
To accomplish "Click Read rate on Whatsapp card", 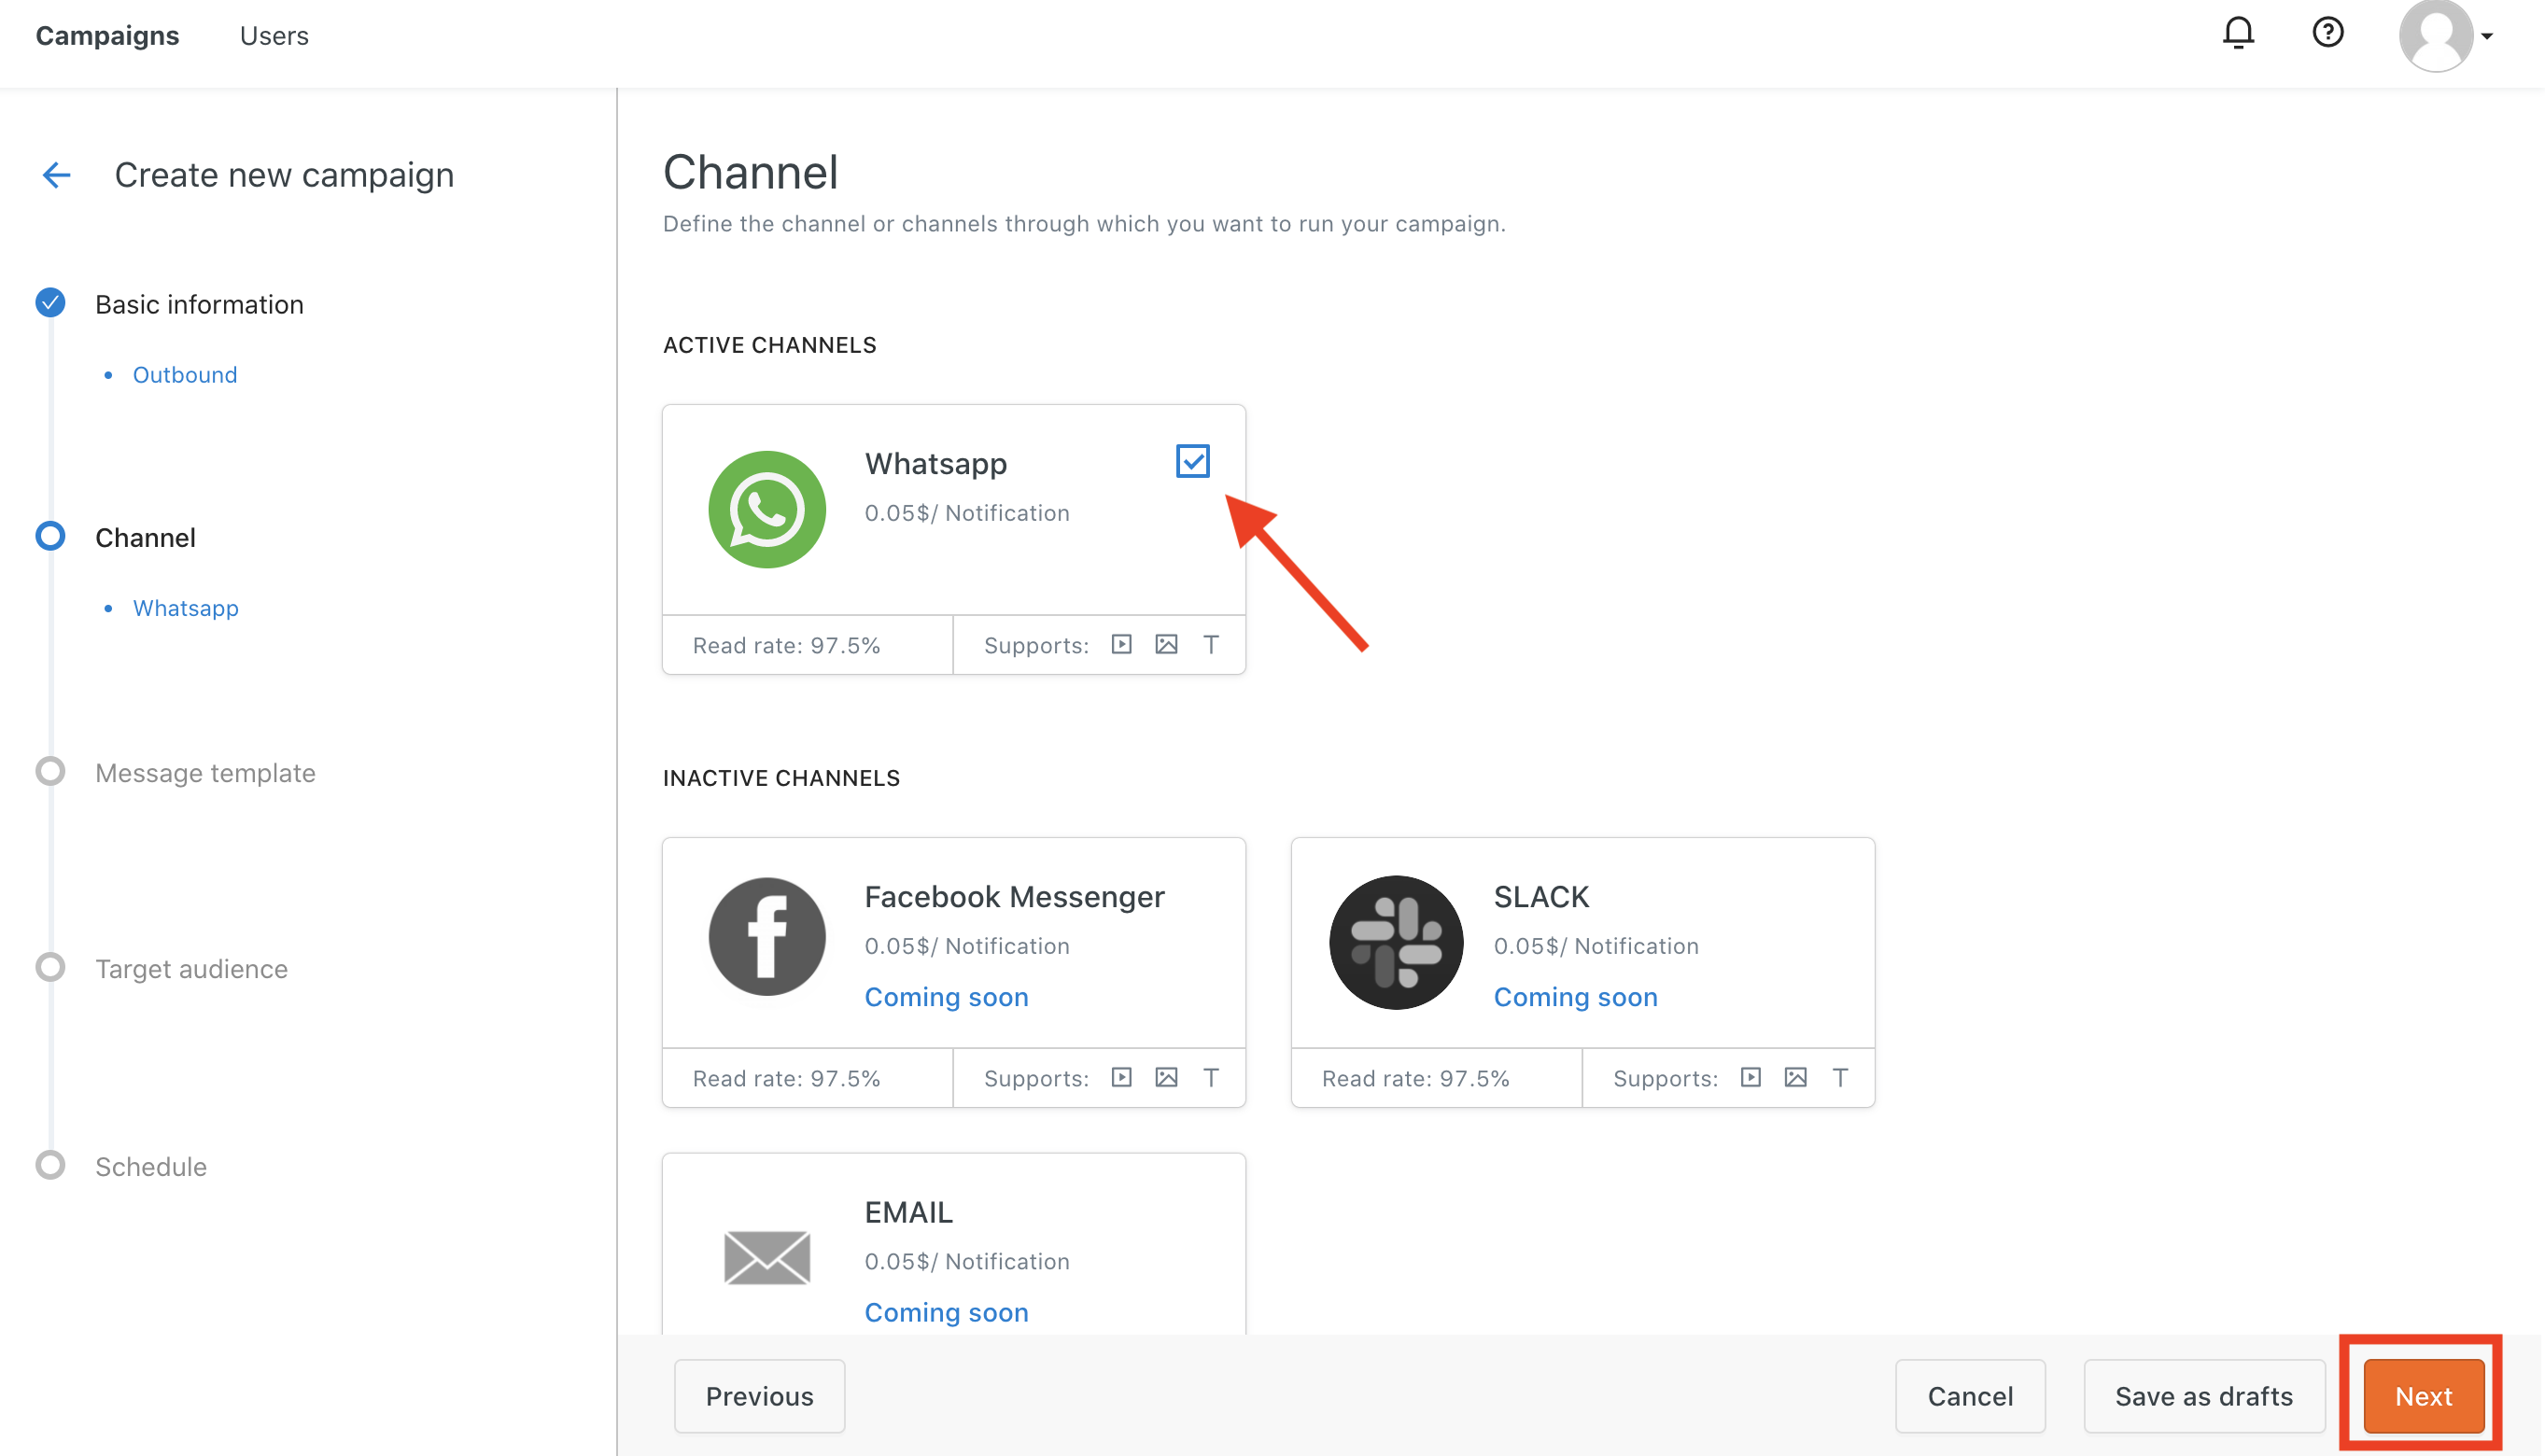I will click(x=786, y=645).
